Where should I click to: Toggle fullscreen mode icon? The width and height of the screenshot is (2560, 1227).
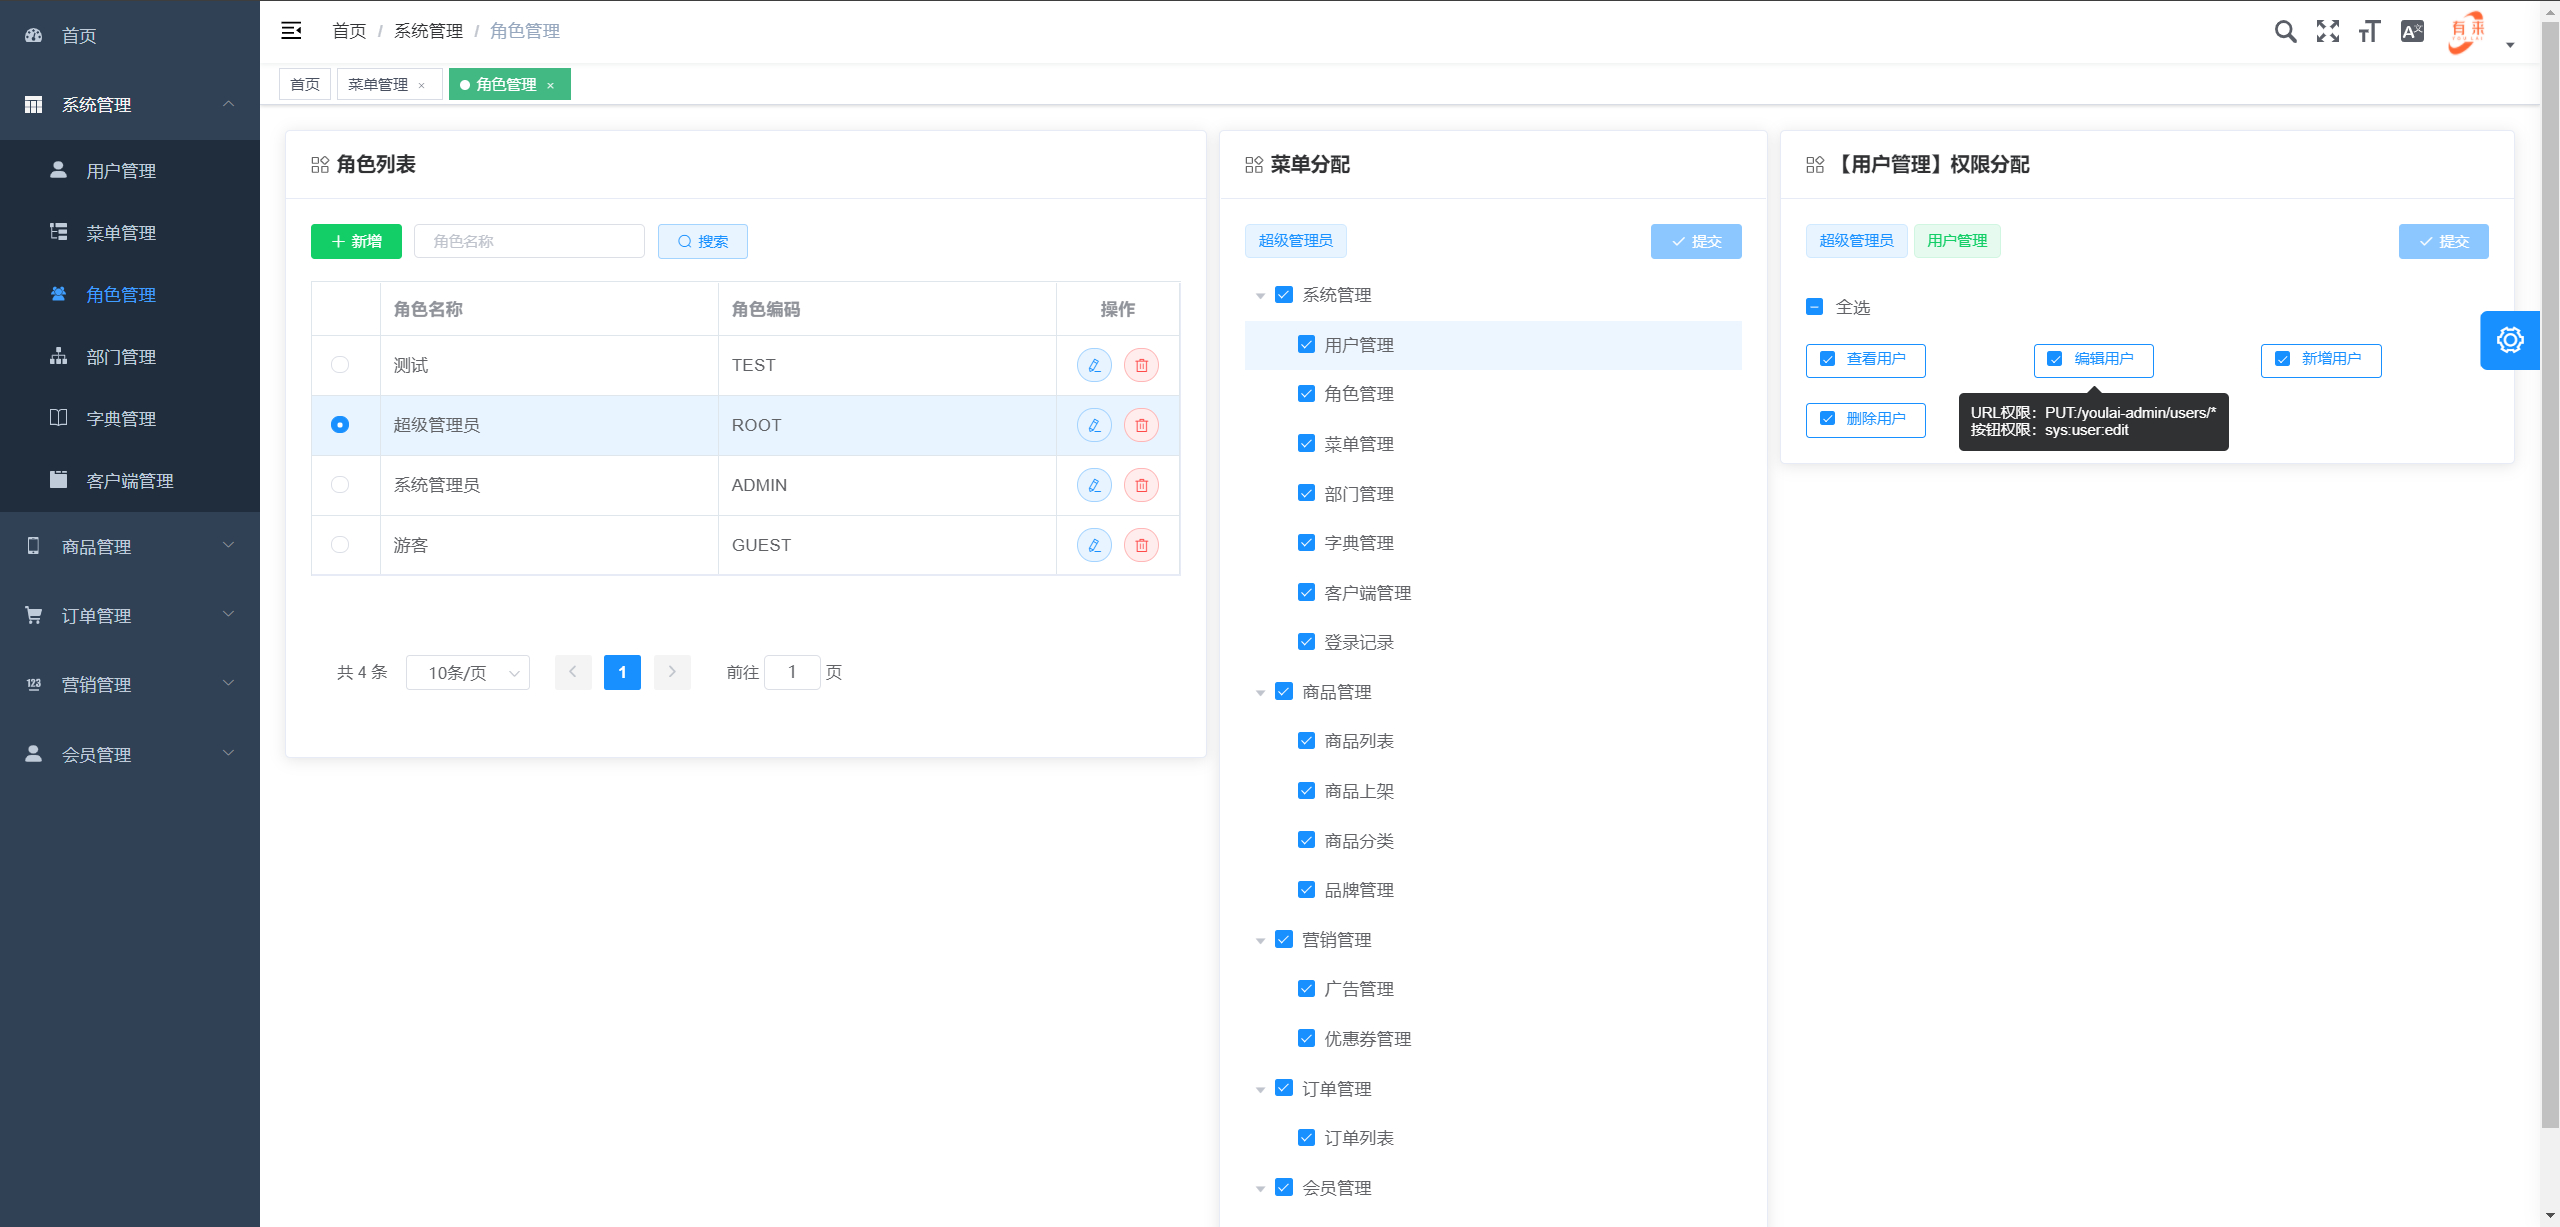point(2329,31)
